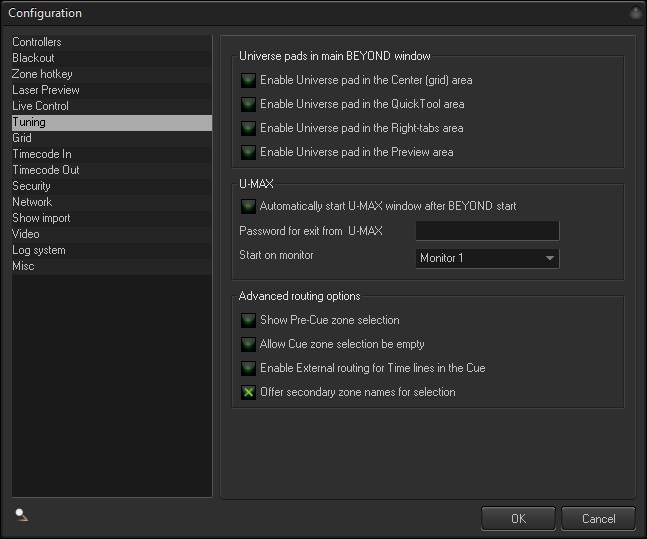Image resolution: width=647 pixels, height=539 pixels.
Task: Check Universe pad in the Preview area
Action: [248, 152]
